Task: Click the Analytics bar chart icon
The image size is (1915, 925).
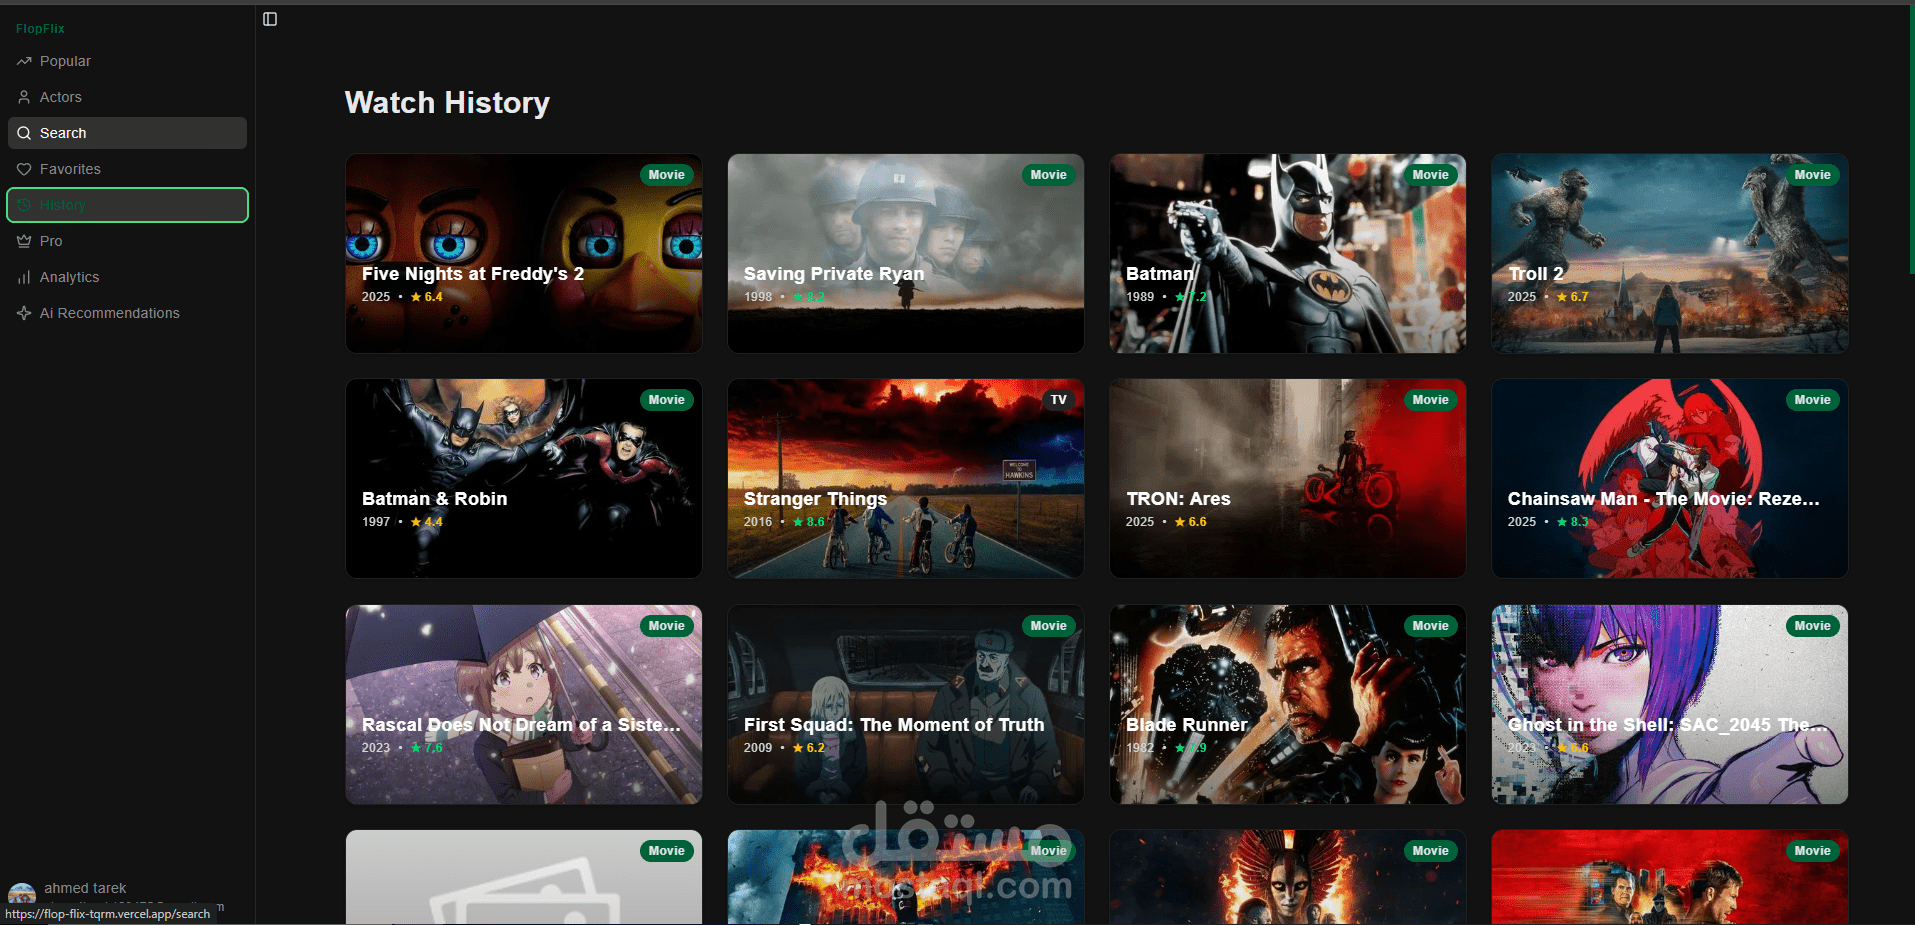Action: (24, 277)
